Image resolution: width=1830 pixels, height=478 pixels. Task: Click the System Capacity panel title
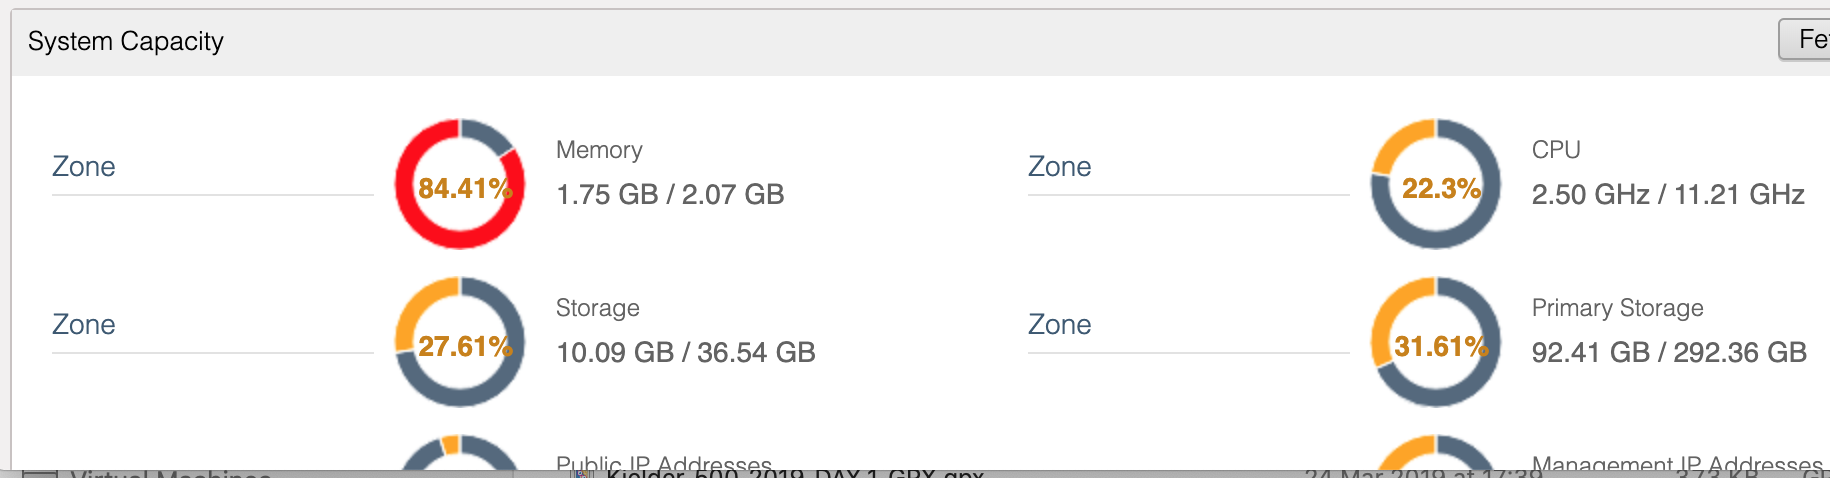coord(126,41)
